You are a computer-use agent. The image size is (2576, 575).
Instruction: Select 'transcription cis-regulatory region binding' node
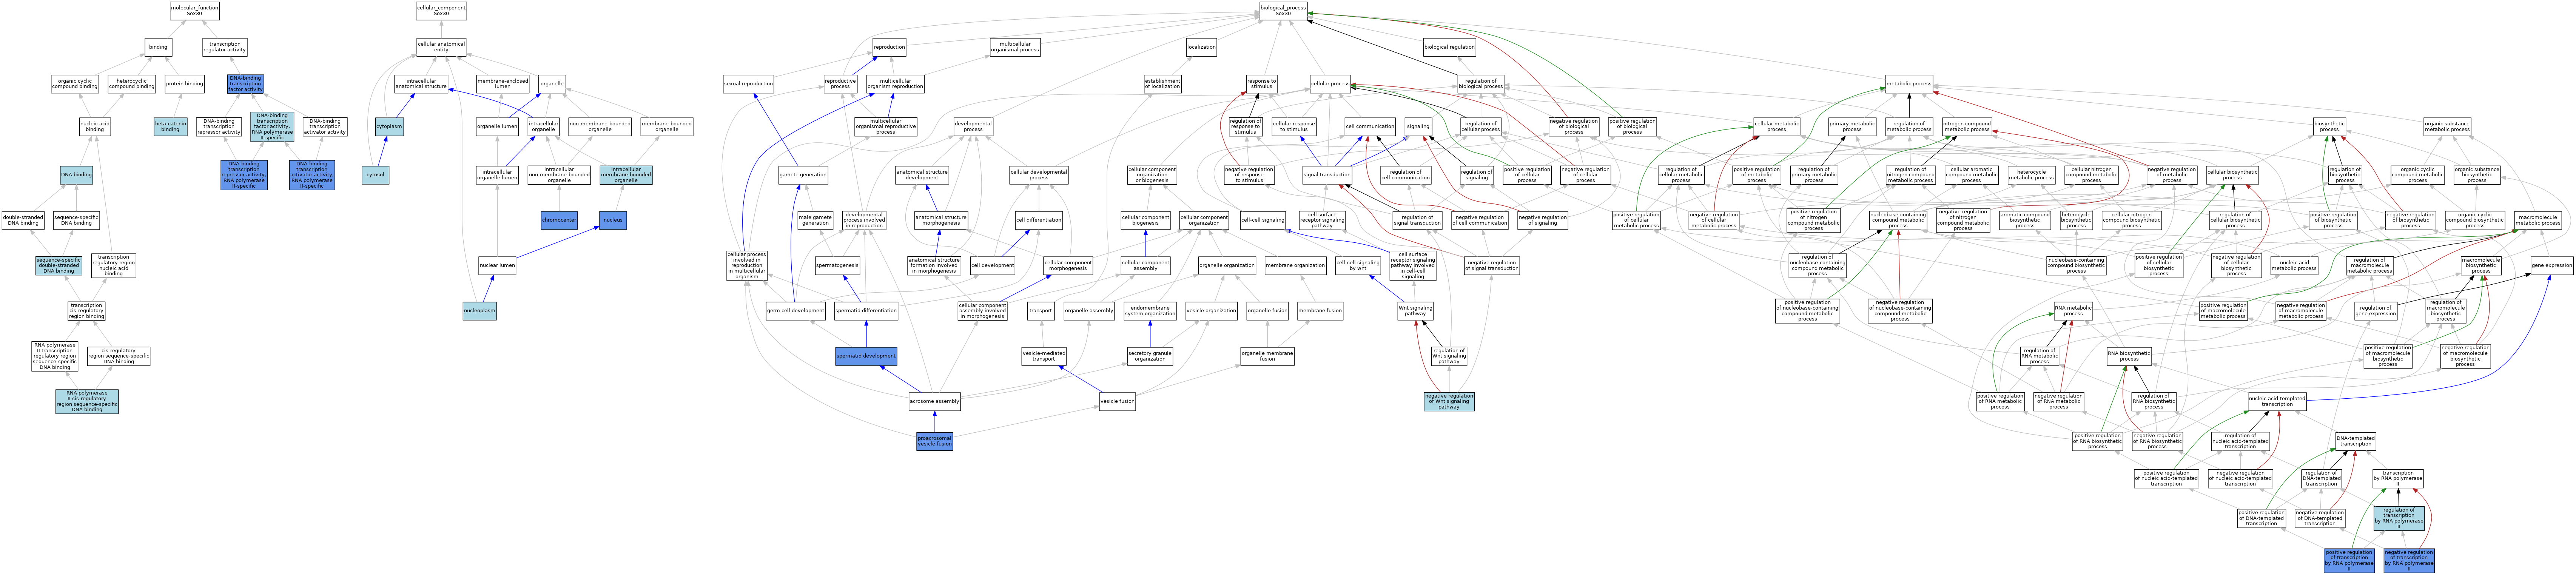pos(86,311)
